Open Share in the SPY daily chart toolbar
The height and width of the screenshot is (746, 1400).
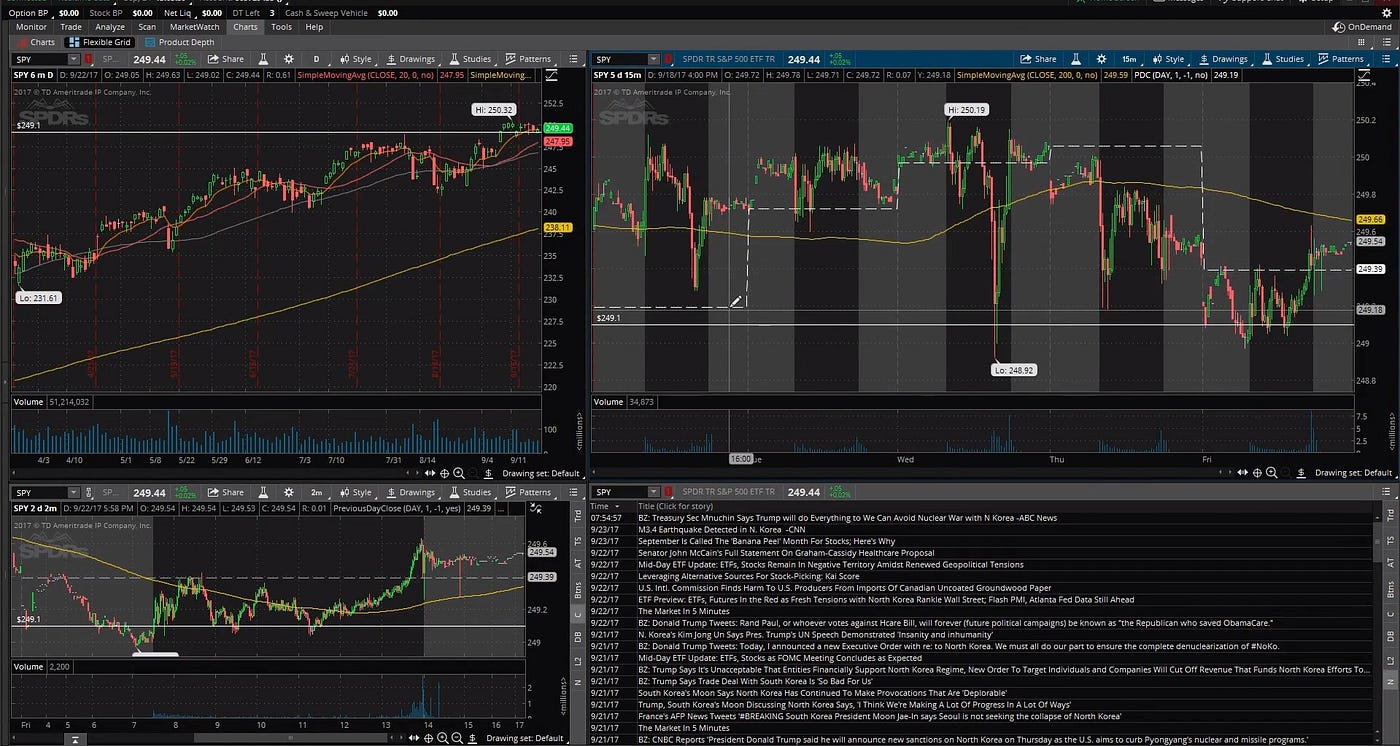(226, 59)
